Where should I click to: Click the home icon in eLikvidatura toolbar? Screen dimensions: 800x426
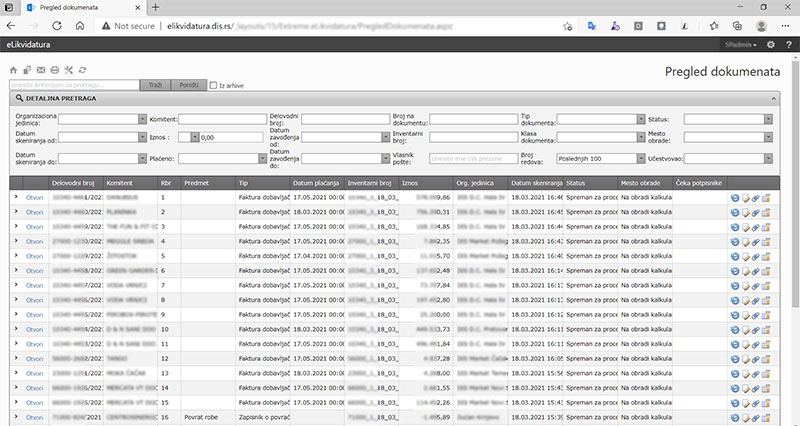pyautogui.click(x=14, y=70)
